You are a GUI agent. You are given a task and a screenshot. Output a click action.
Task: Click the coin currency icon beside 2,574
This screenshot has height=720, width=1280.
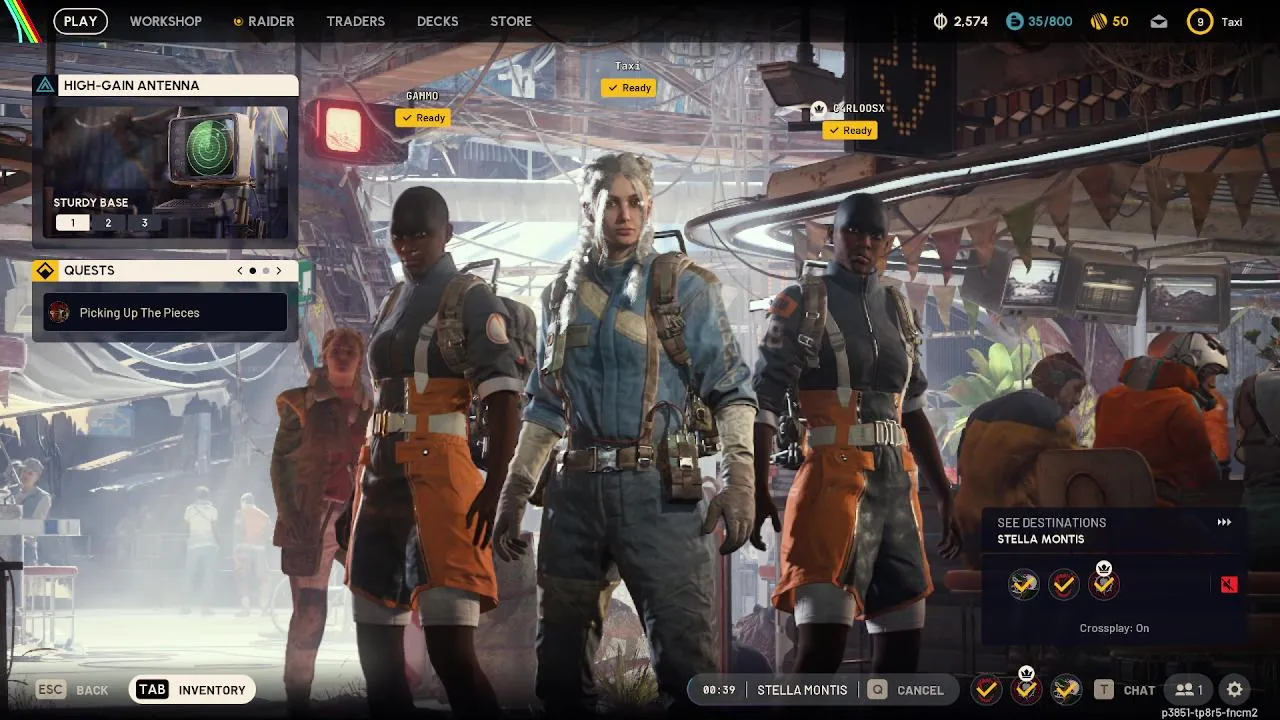[x=940, y=21]
